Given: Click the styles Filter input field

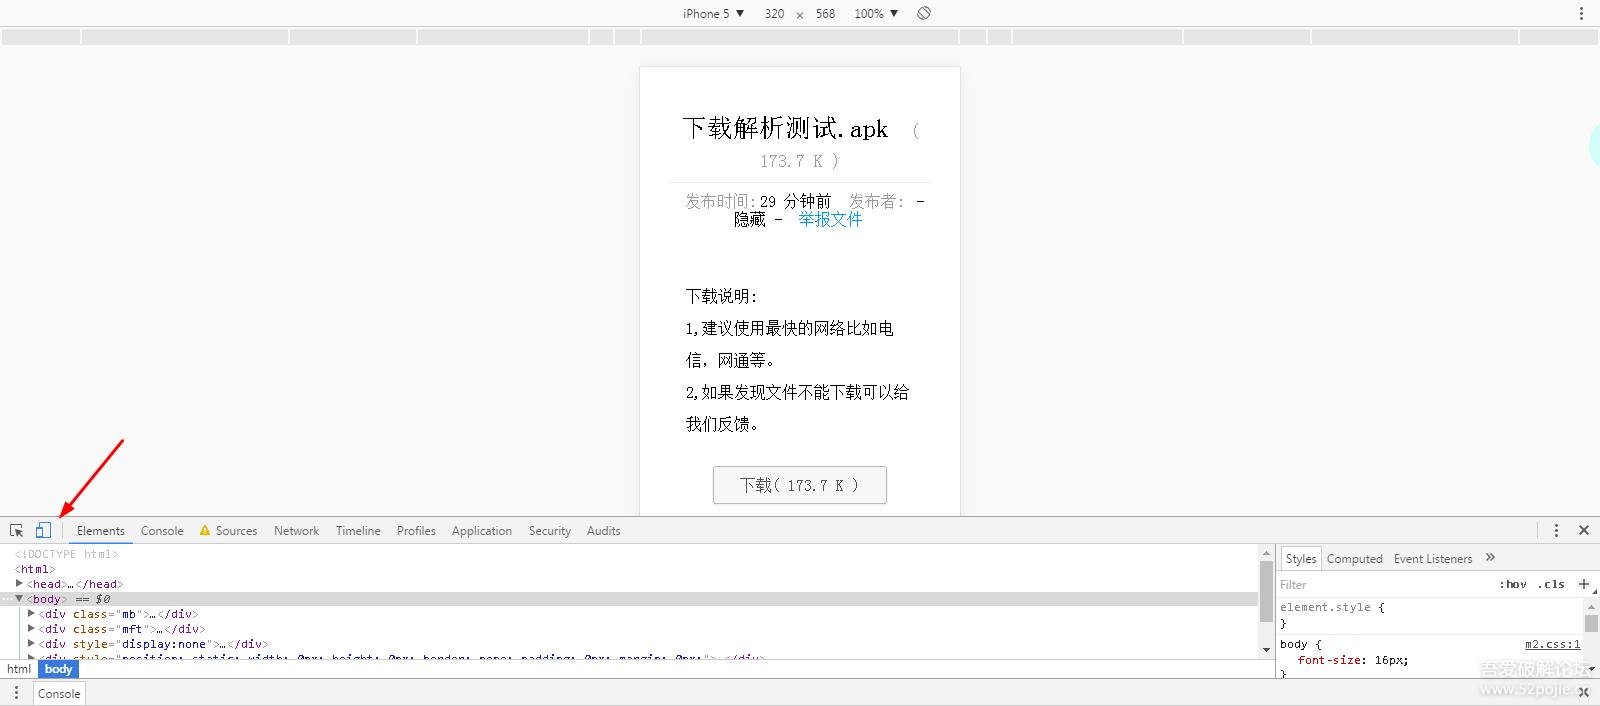Looking at the screenshot, I should click(1385, 585).
